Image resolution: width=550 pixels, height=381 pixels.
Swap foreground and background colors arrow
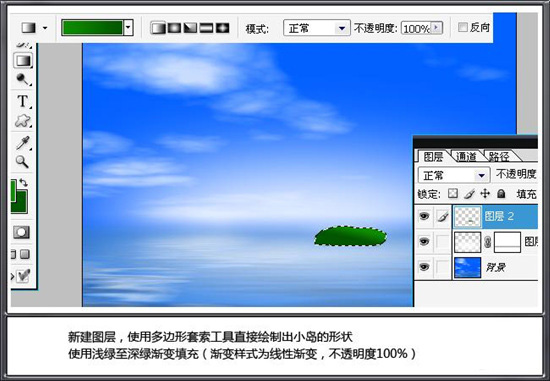coord(24,182)
